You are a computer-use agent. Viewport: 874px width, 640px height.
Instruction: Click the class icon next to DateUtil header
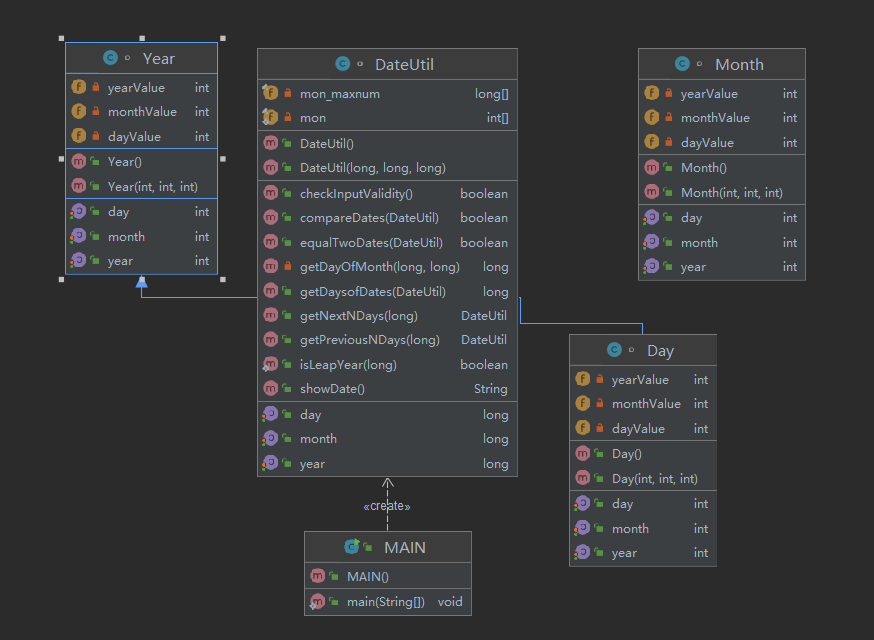342,64
